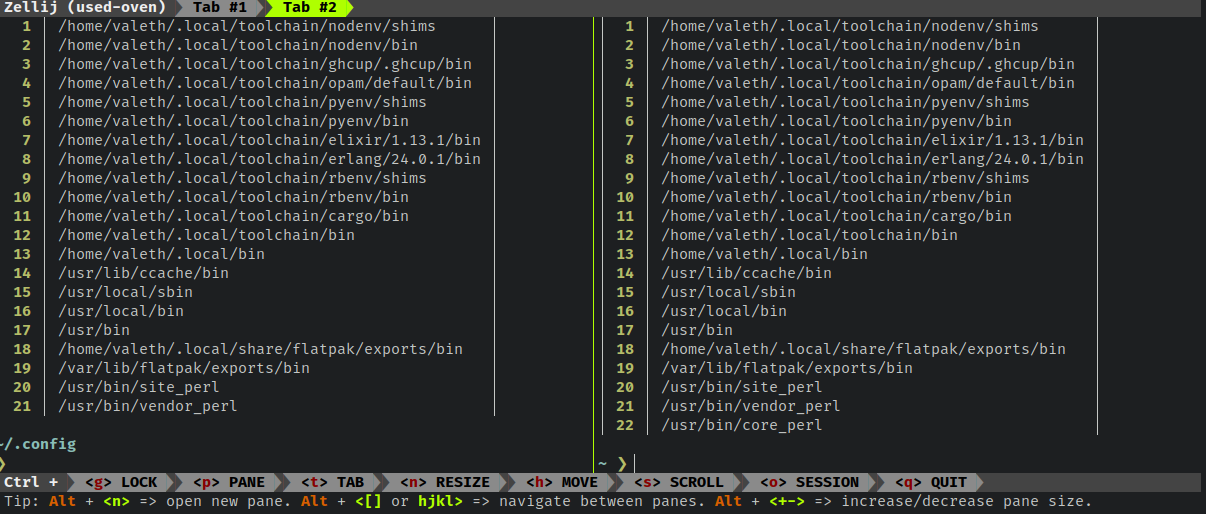Viewport: 1206px width, 514px height.
Task: Click right pane line /usr/bin/site_perl
Action: click(742, 387)
